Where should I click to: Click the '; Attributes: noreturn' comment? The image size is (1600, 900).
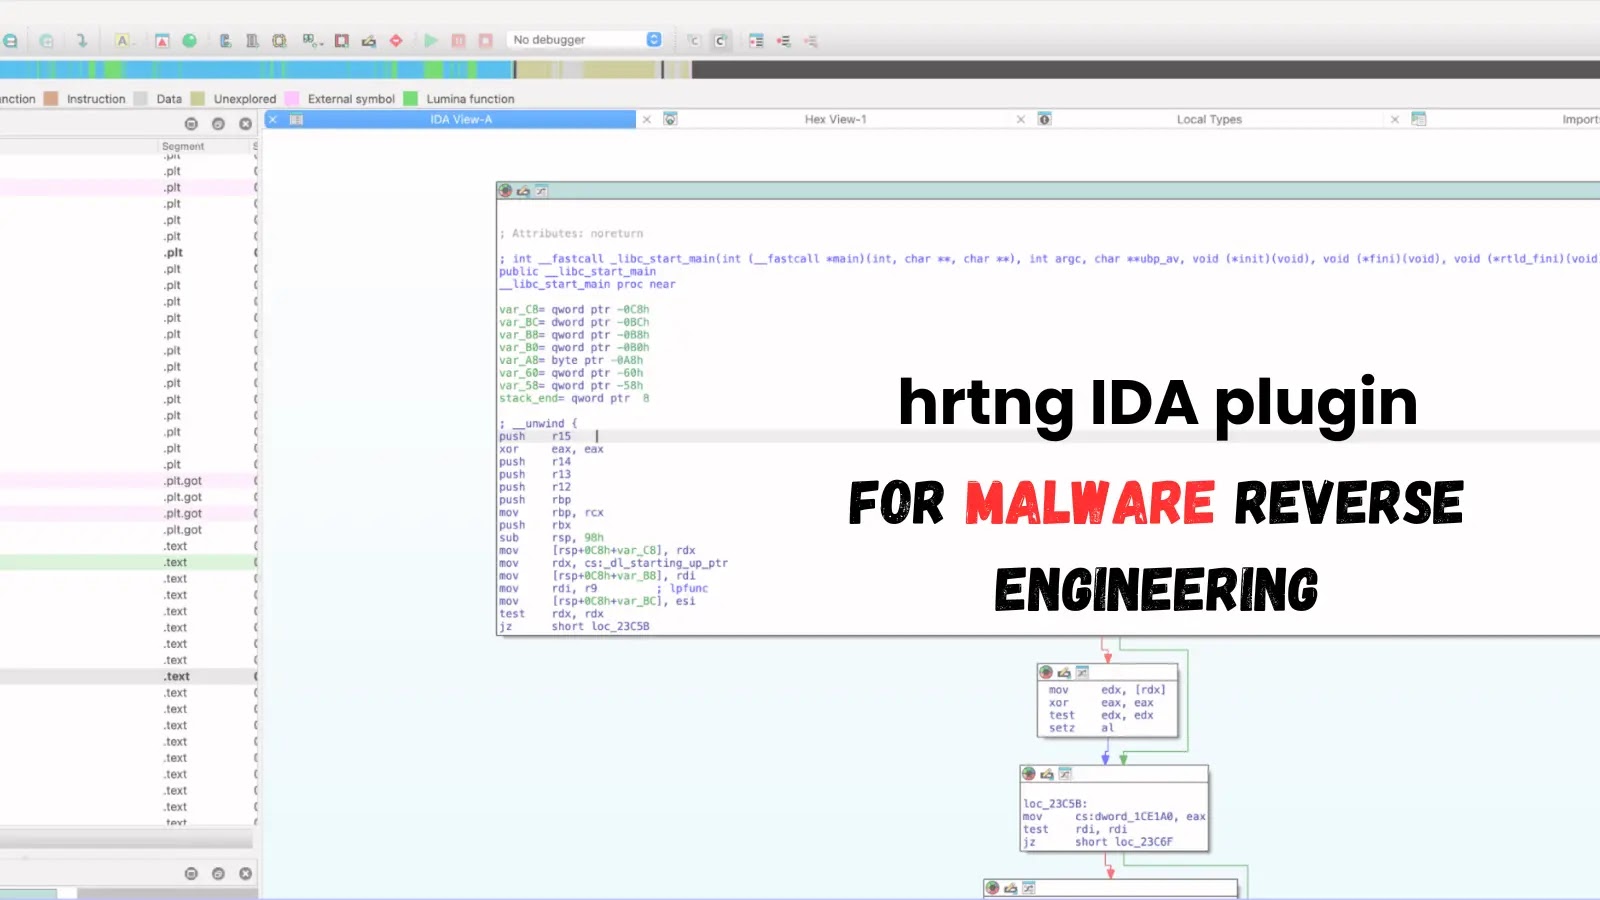[x=571, y=234]
